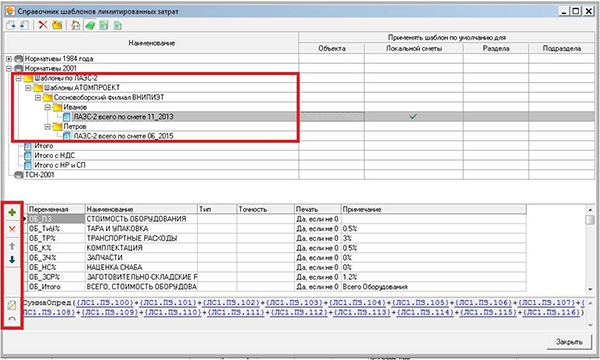Add a variable with the green plus icon
Viewport: 600px width, 360px height.
pyautogui.click(x=12, y=212)
